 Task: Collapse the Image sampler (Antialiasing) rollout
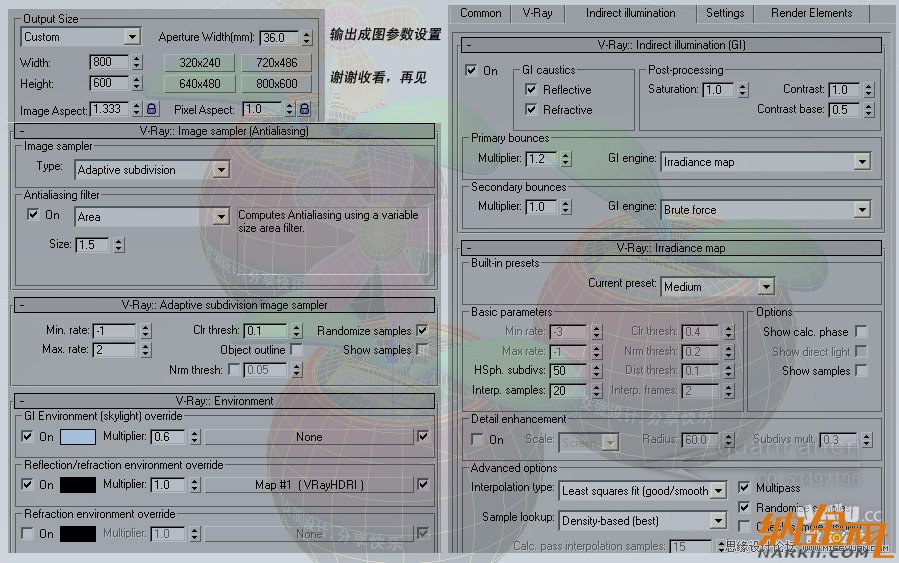pos(224,131)
